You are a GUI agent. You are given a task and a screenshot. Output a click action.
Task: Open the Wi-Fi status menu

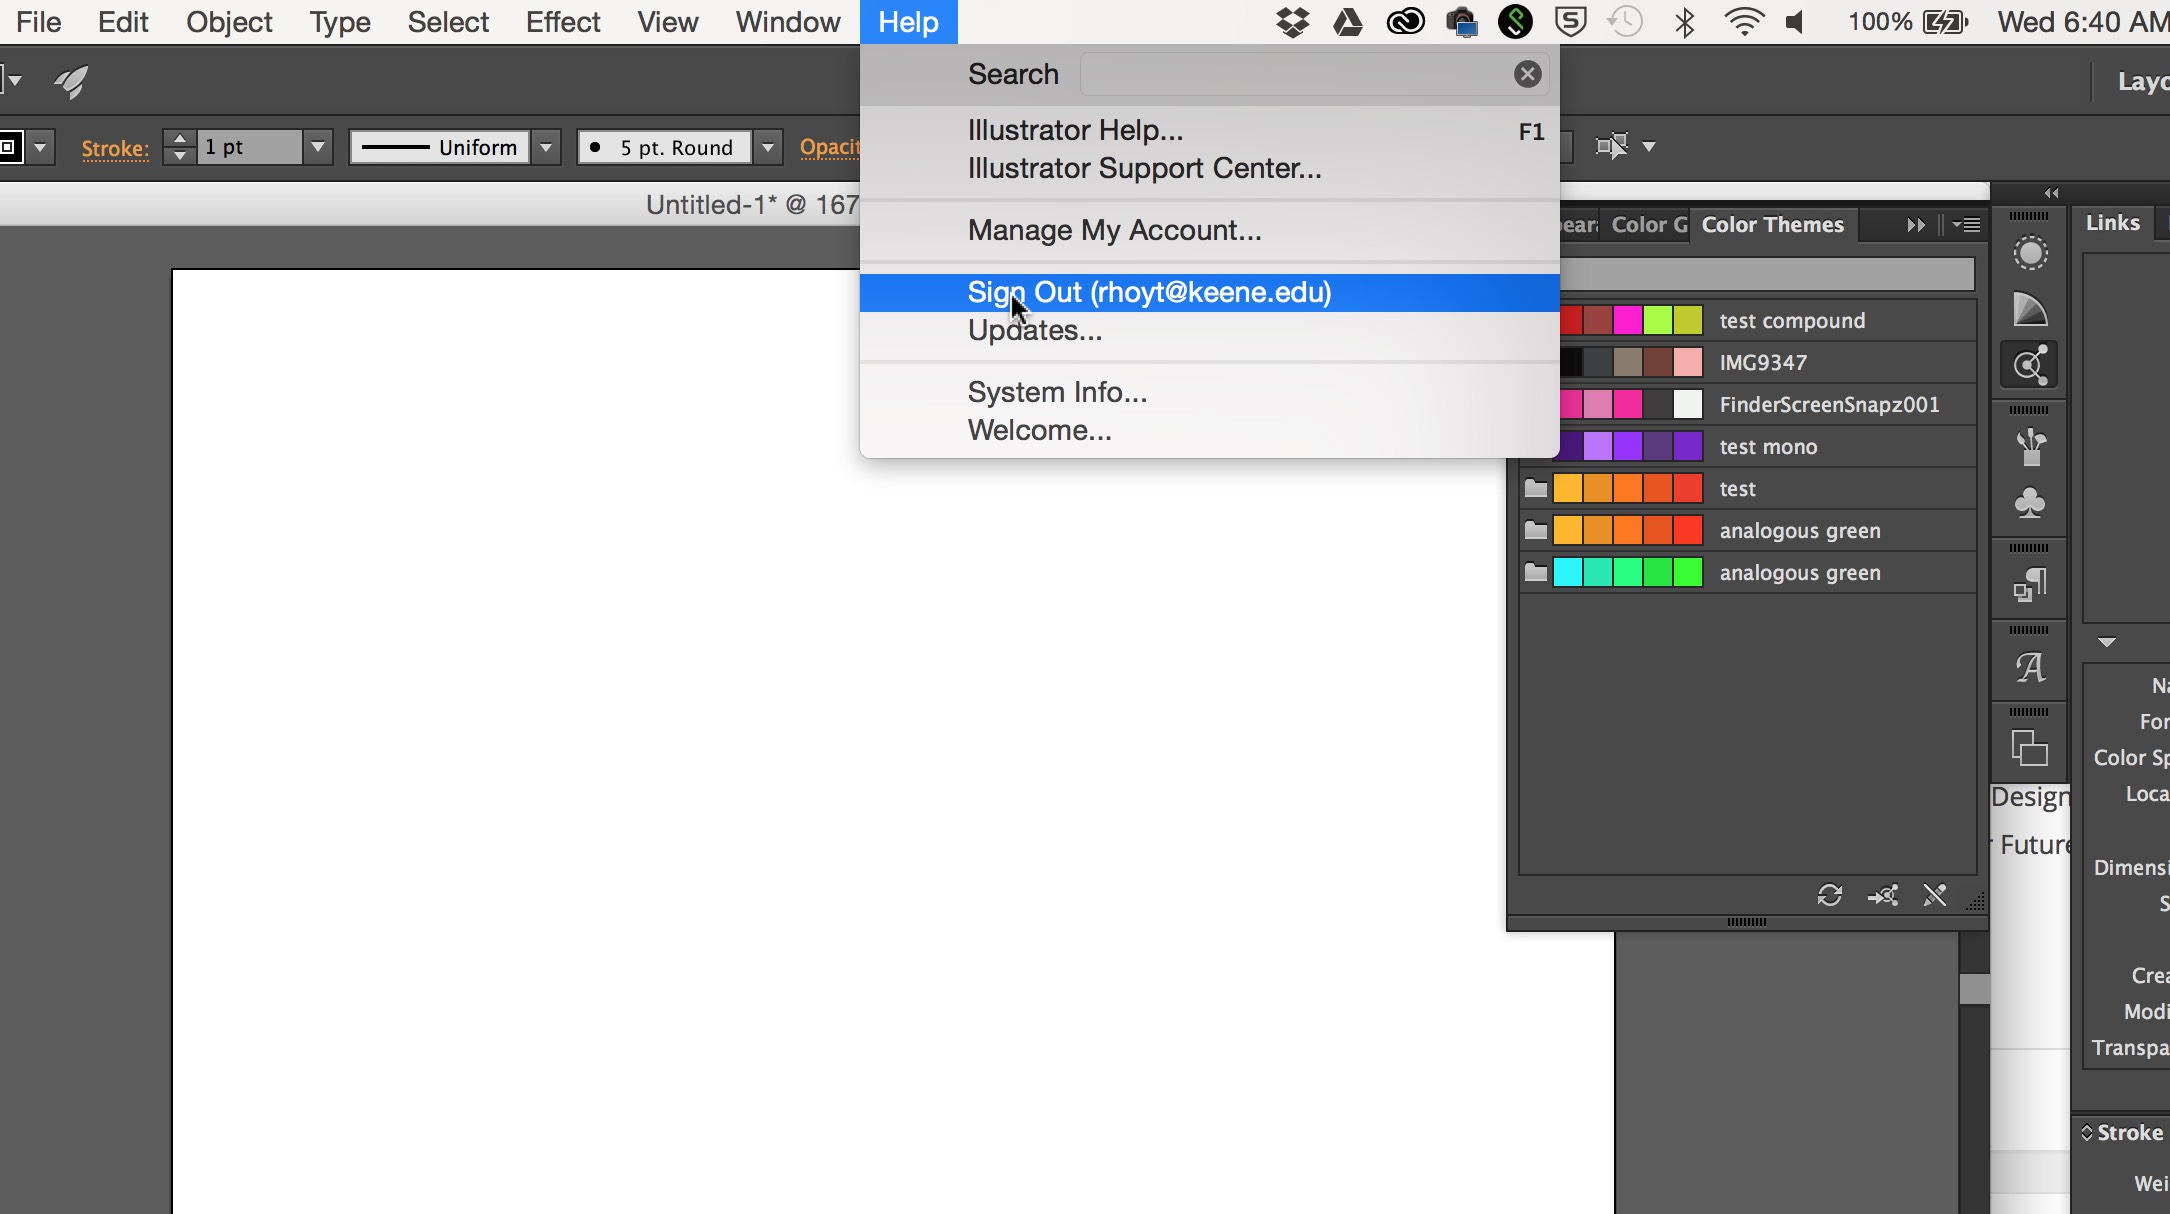(1743, 22)
